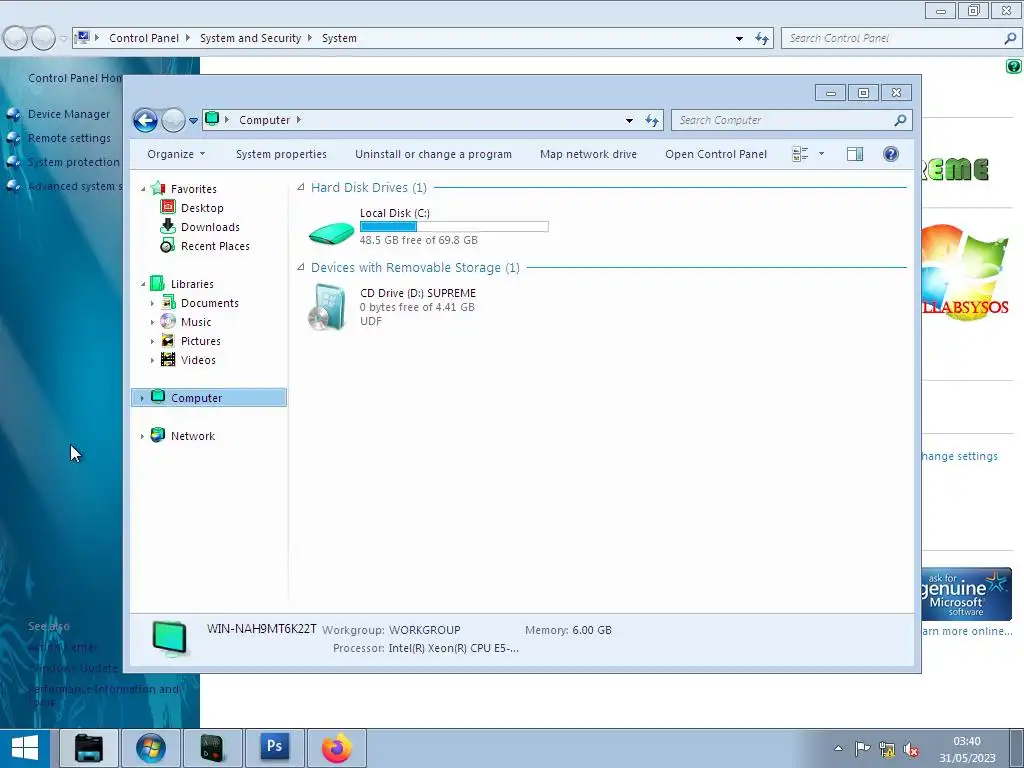Collapse Libraries tree node
This screenshot has height=768, width=1024.
point(143,284)
